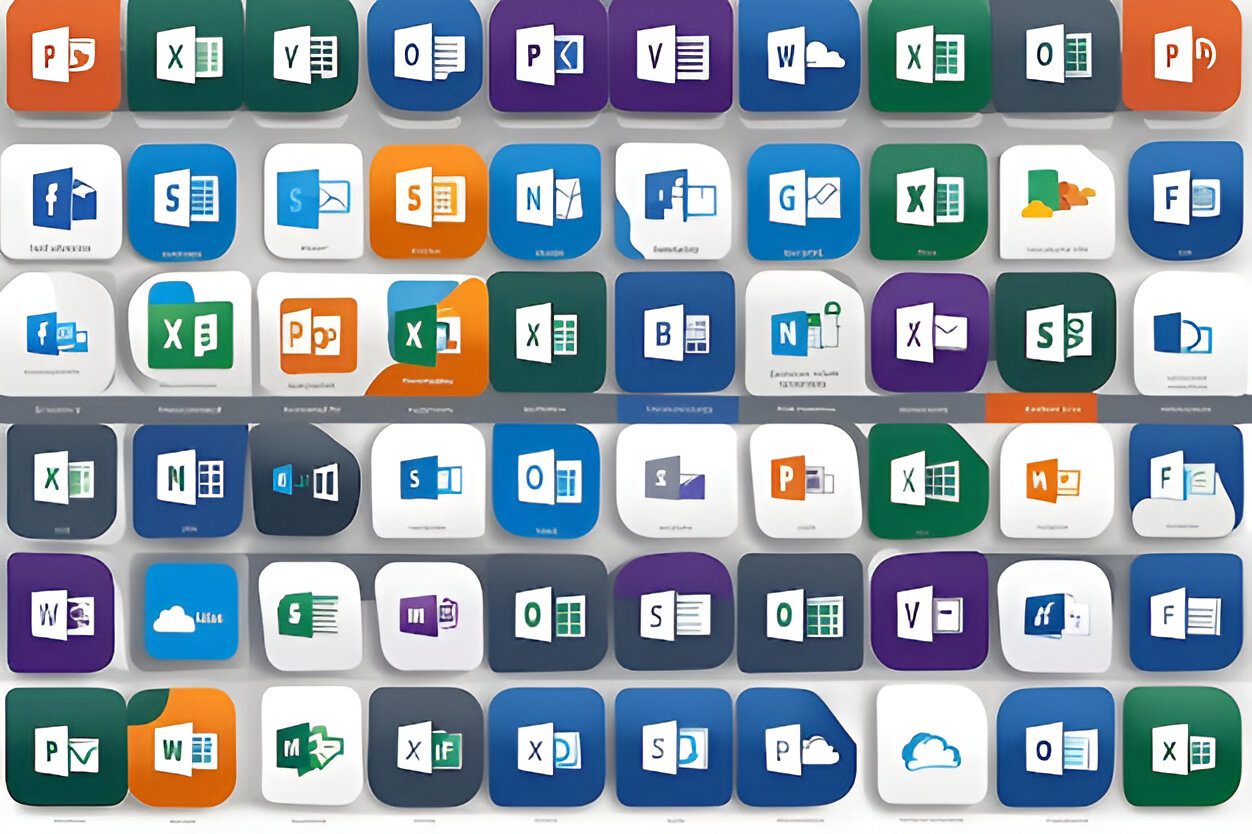Select the orange highlighted label in divider bar
Image resolution: width=1252 pixels, height=834 pixels.
pyautogui.click(x=1040, y=408)
